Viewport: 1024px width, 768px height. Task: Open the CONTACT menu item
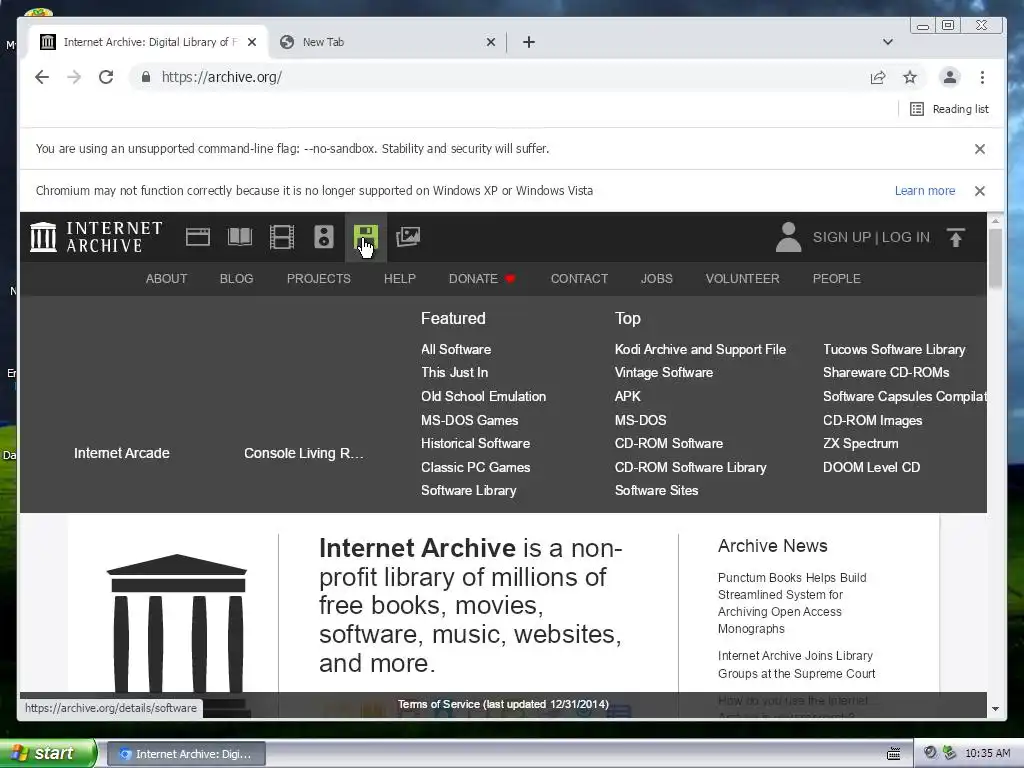(579, 279)
